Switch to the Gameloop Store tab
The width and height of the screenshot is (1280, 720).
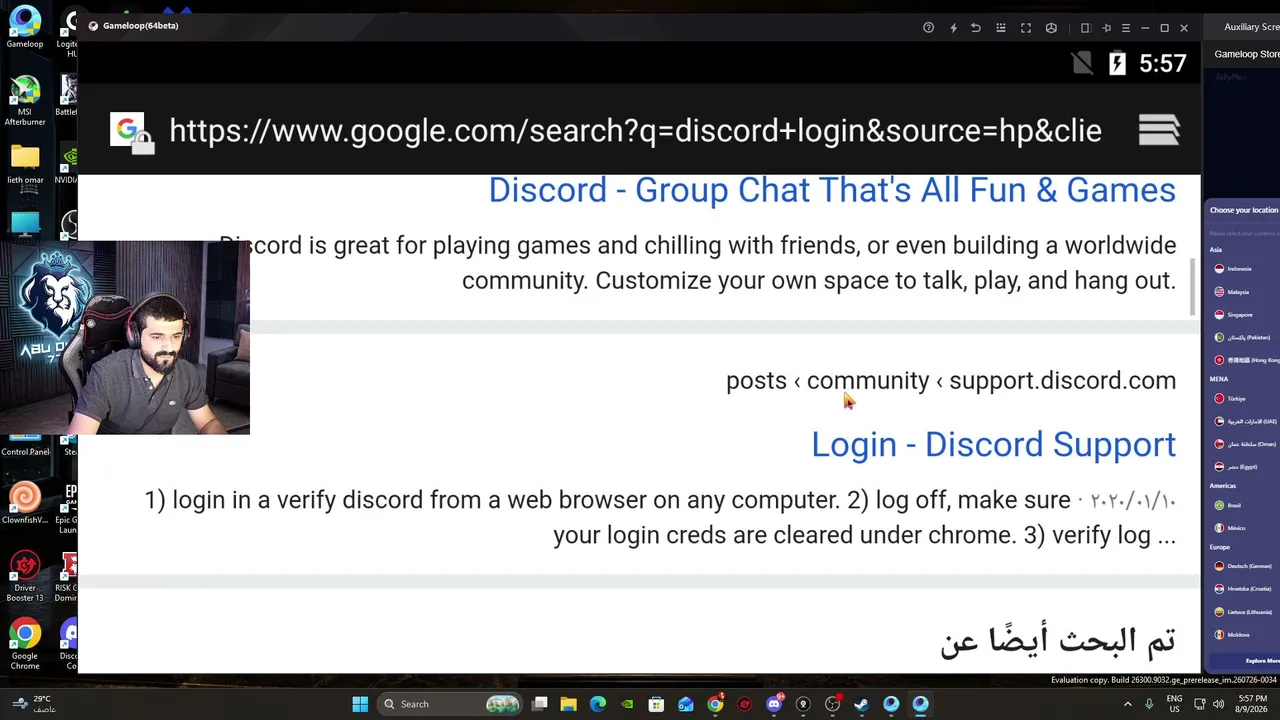[x=1247, y=54]
